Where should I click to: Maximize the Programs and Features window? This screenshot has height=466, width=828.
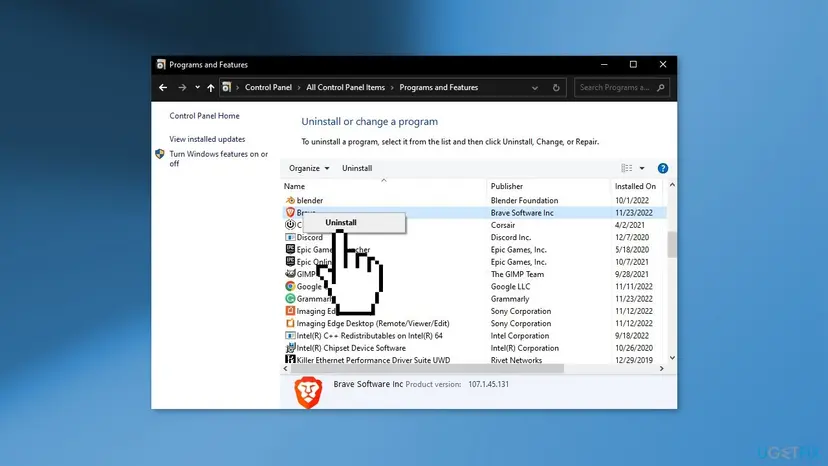tap(633, 64)
